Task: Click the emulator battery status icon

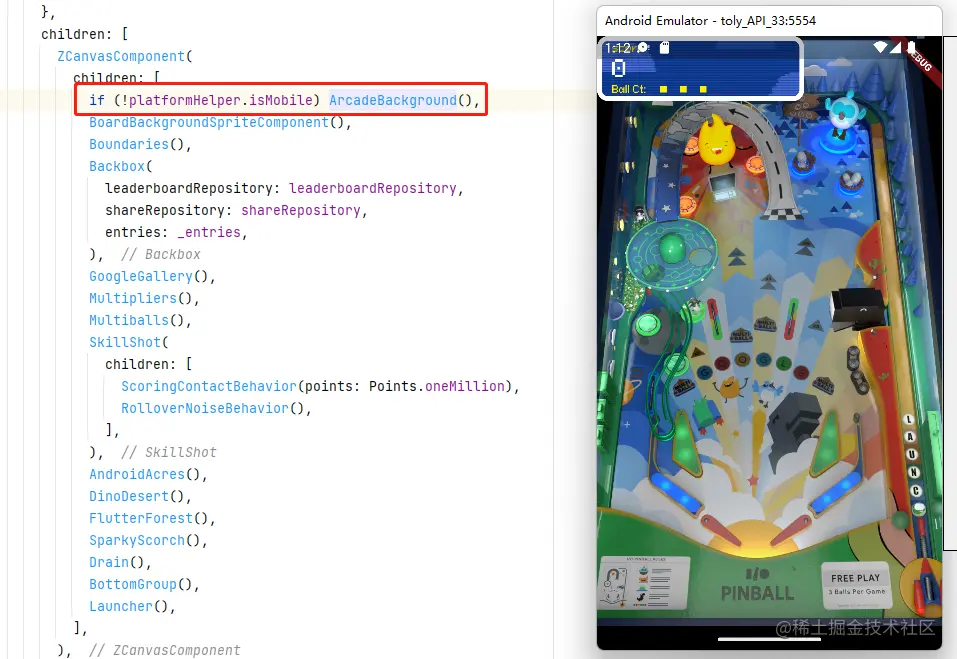Action: pos(911,48)
